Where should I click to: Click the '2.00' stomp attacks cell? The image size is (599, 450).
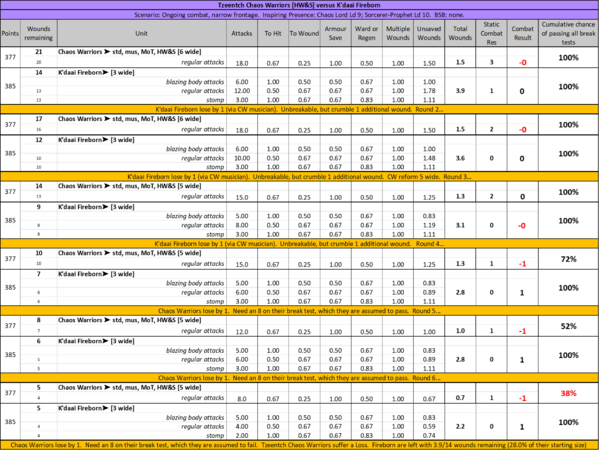[x=242, y=435]
